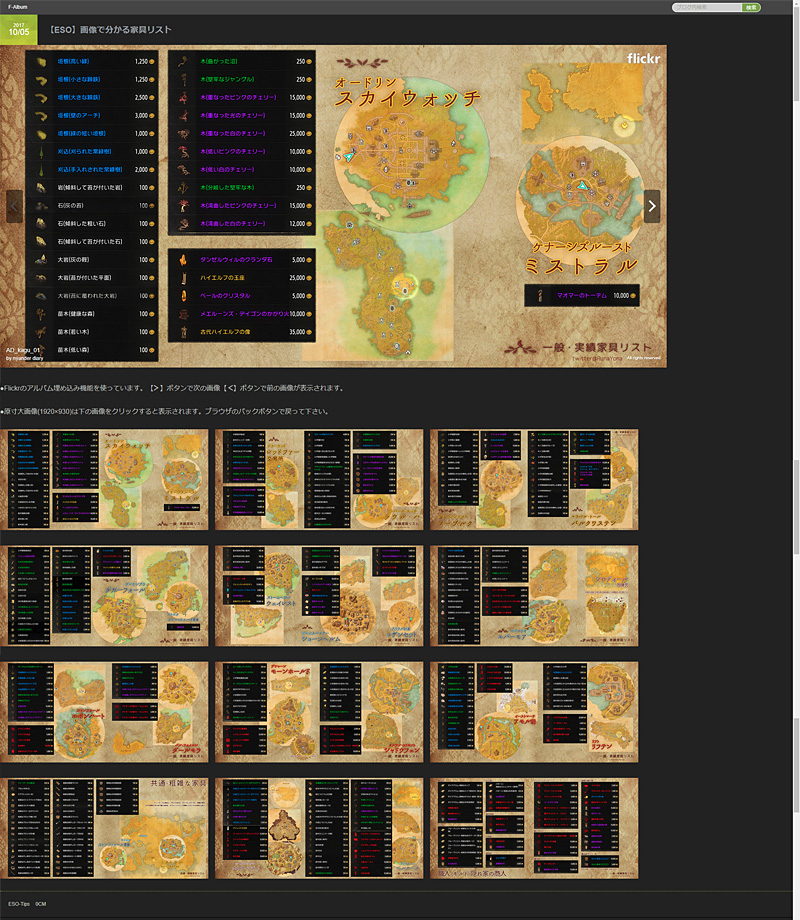Viewport: 800px width, 920px height.
Task: Open the F-Album blog title link
Action: (x=18, y=7)
